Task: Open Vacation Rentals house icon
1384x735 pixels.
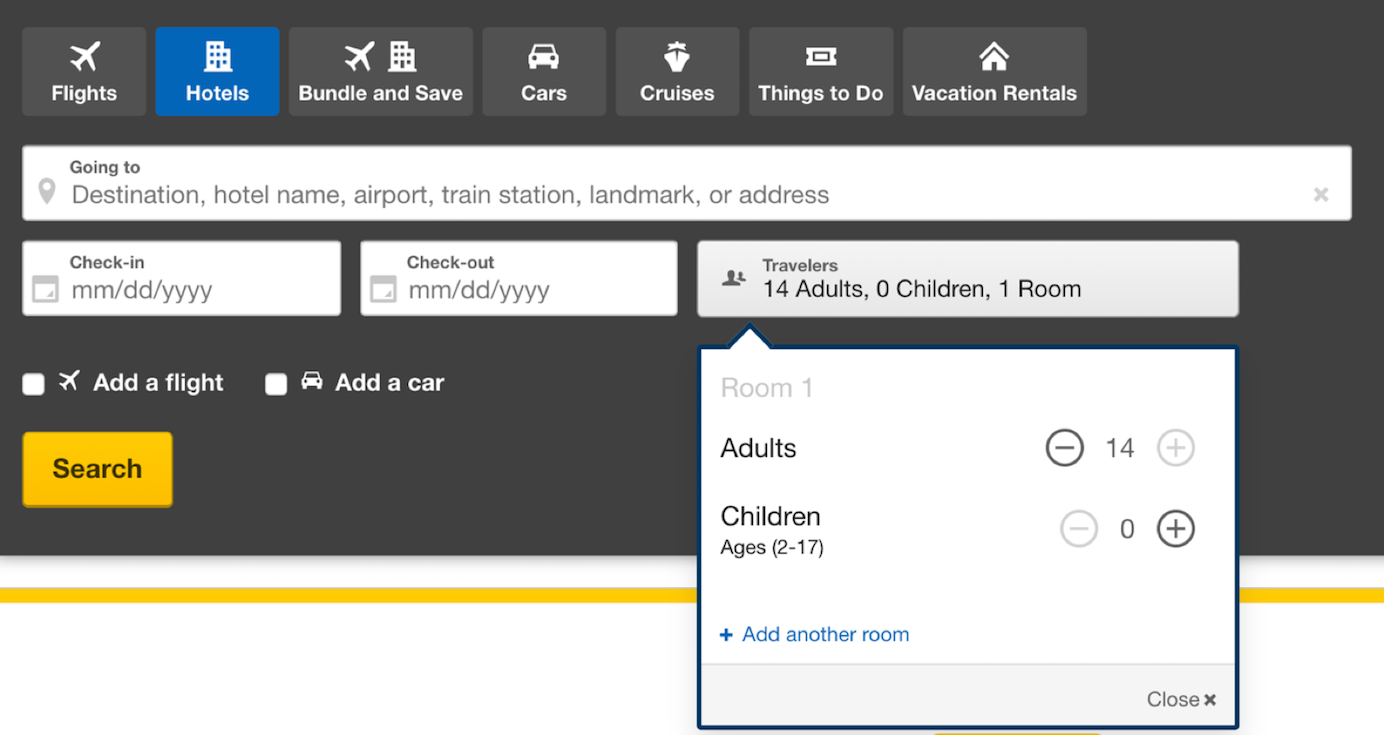Action: pyautogui.click(x=994, y=57)
